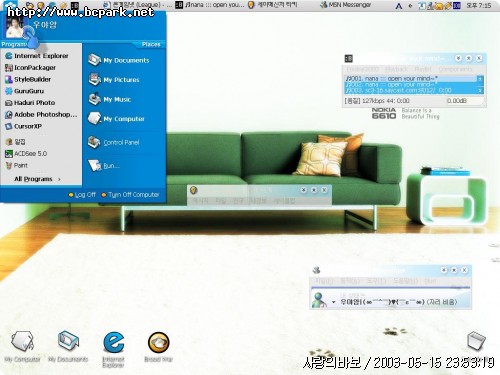This screenshot has height=375, width=500.
Task: Click Nokia 6610 advertisement banner under player
Action: 405,113
